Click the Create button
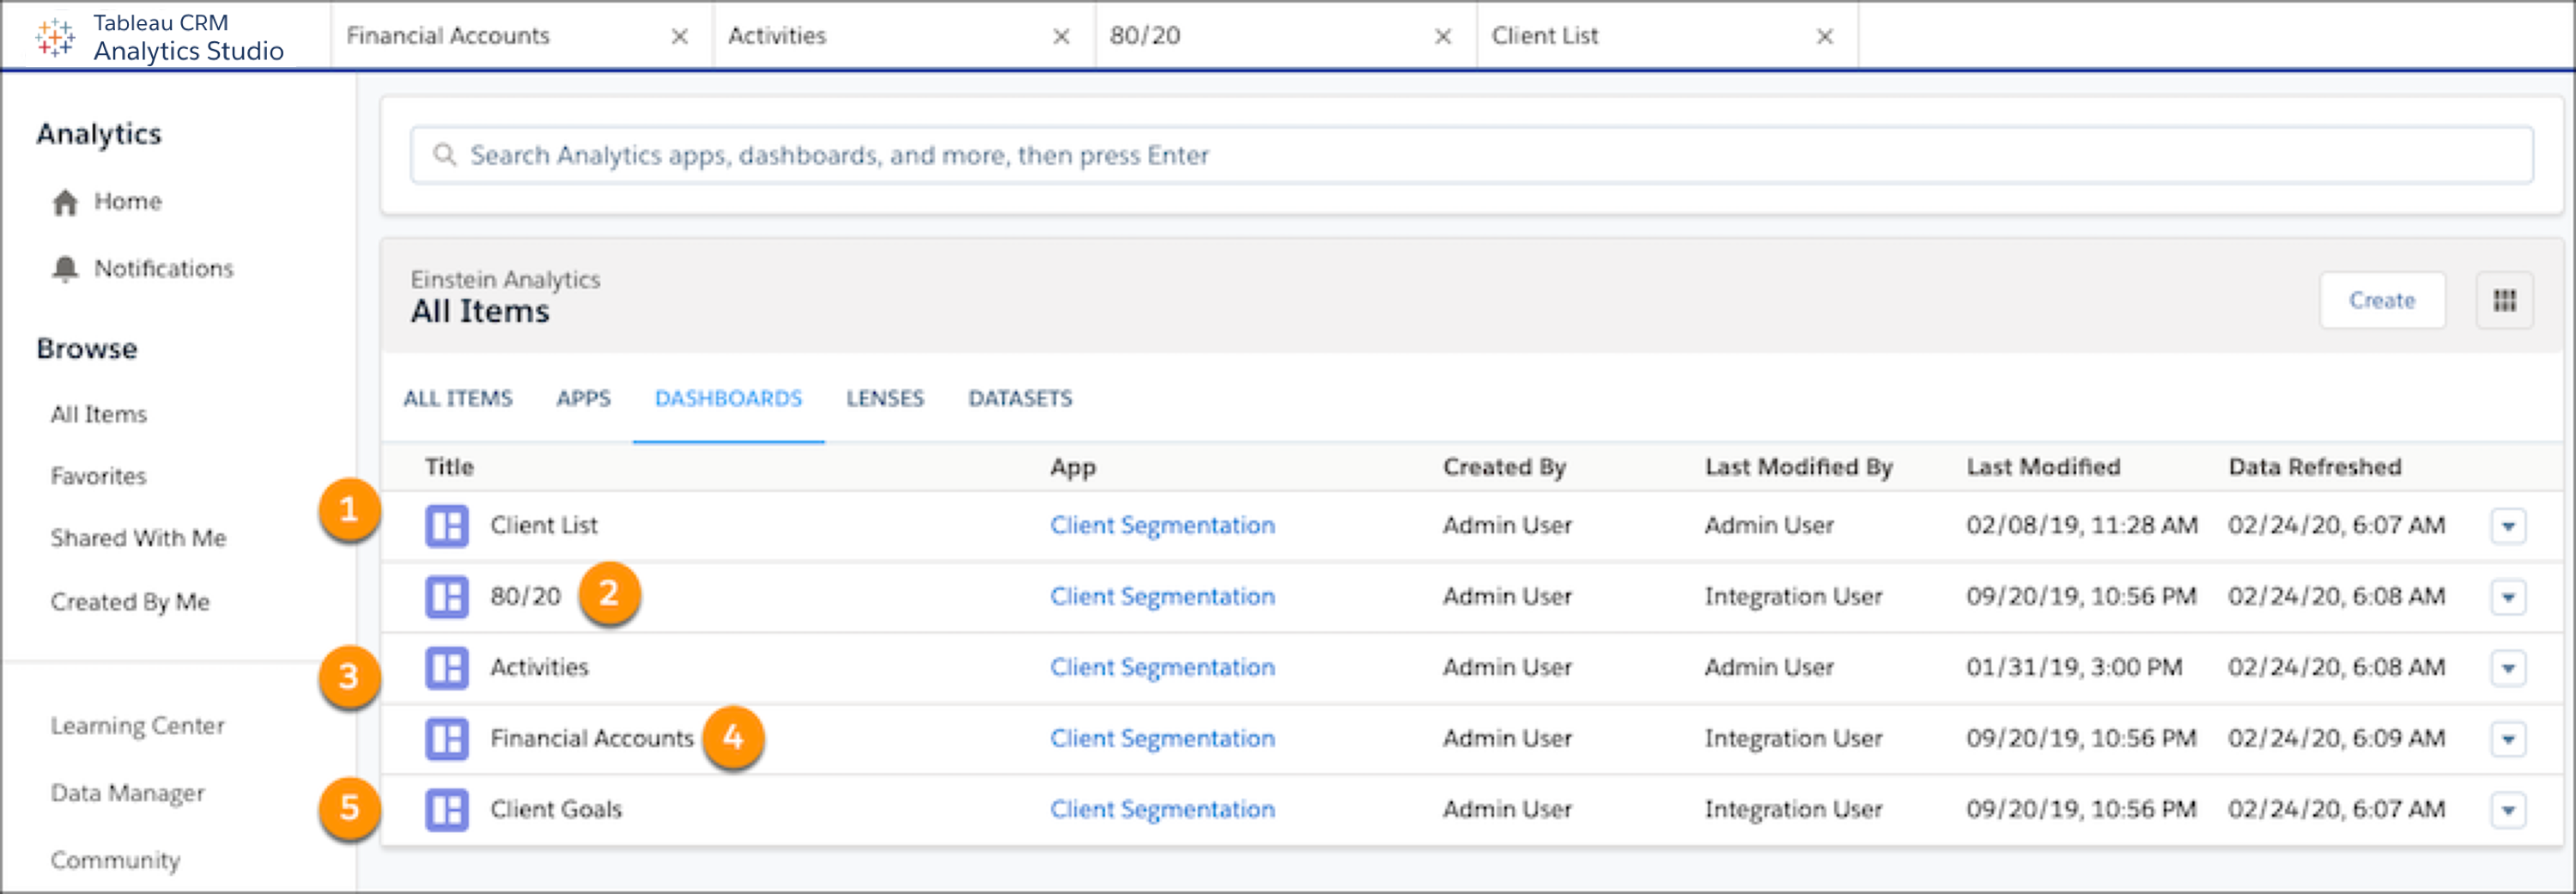The height and width of the screenshot is (894, 2576). (x=2382, y=300)
